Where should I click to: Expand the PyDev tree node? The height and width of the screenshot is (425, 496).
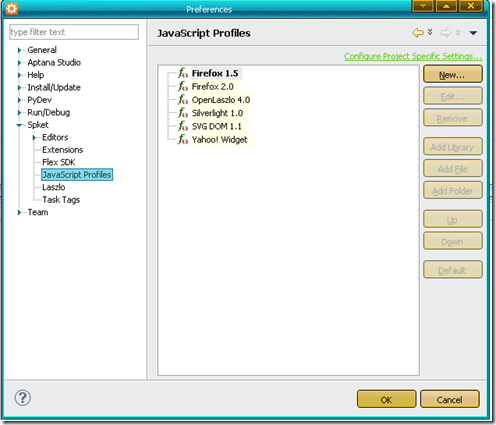(x=19, y=100)
